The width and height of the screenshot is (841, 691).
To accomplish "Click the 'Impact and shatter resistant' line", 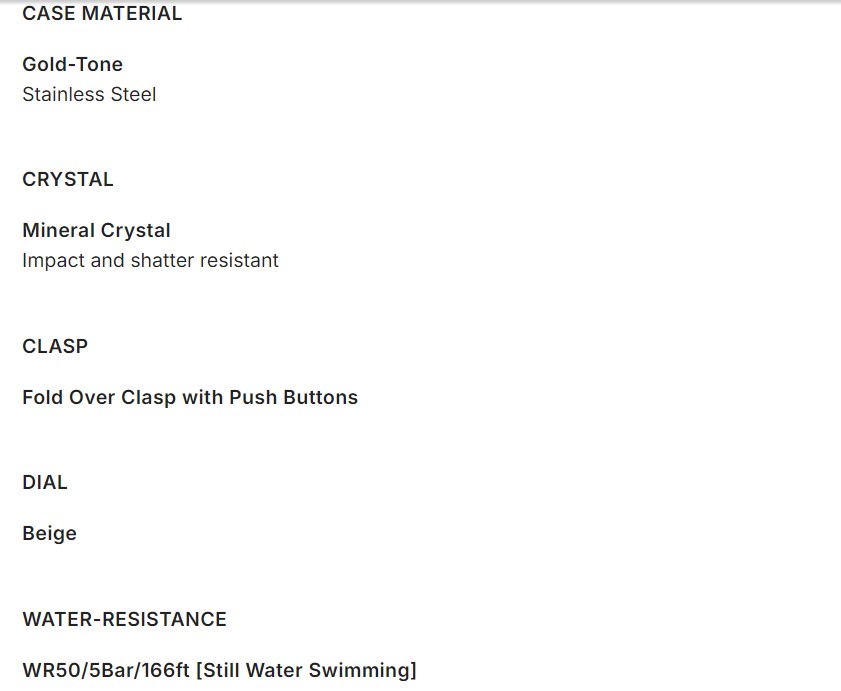I will pos(150,261).
